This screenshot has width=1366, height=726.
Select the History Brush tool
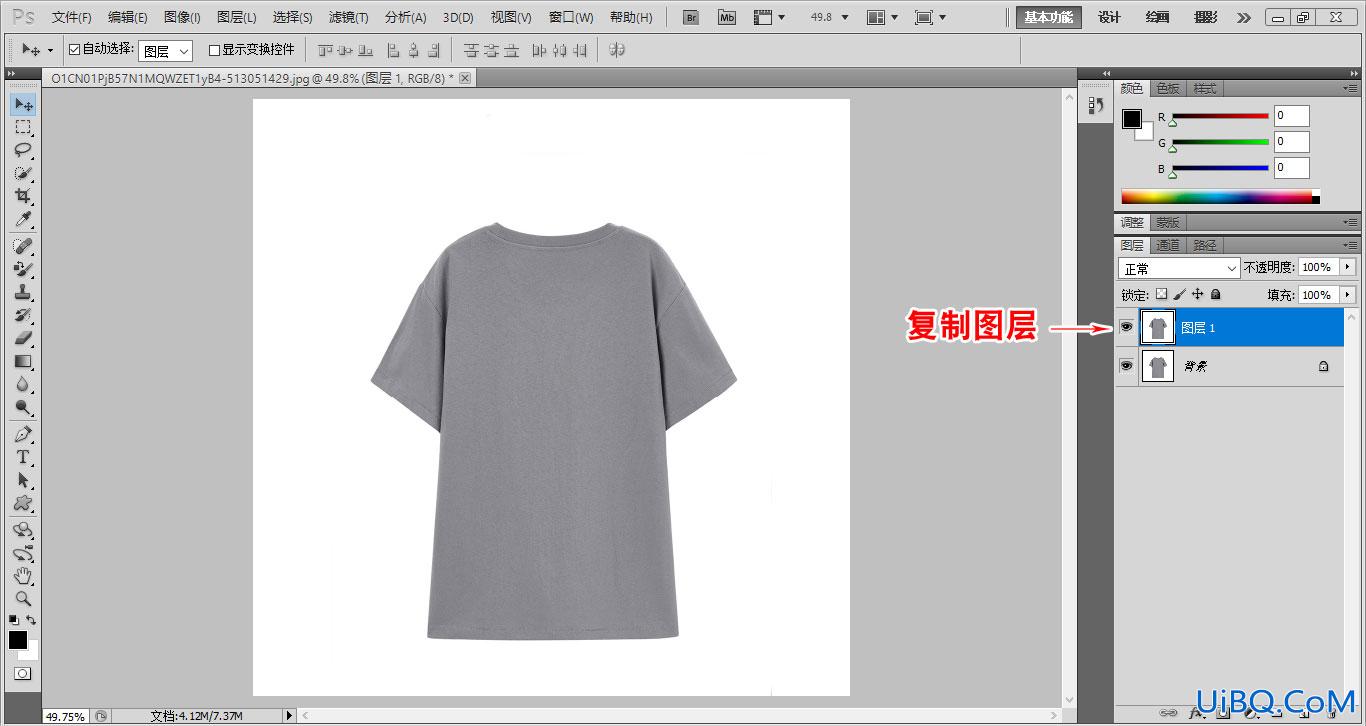tap(23, 315)
